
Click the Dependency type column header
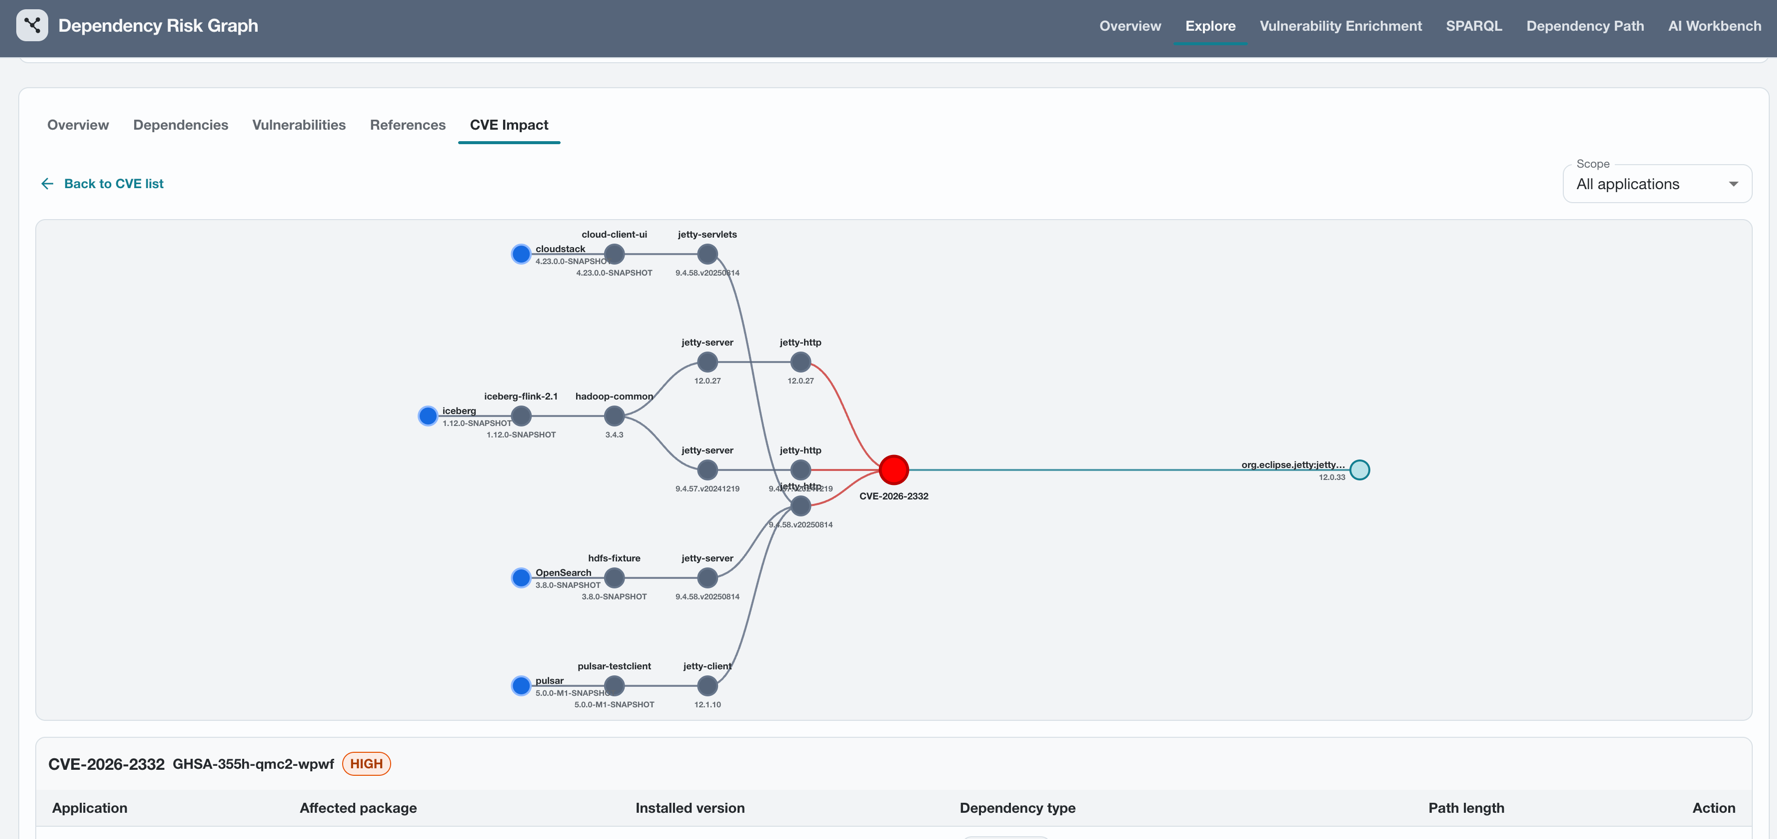[1018, 808]
